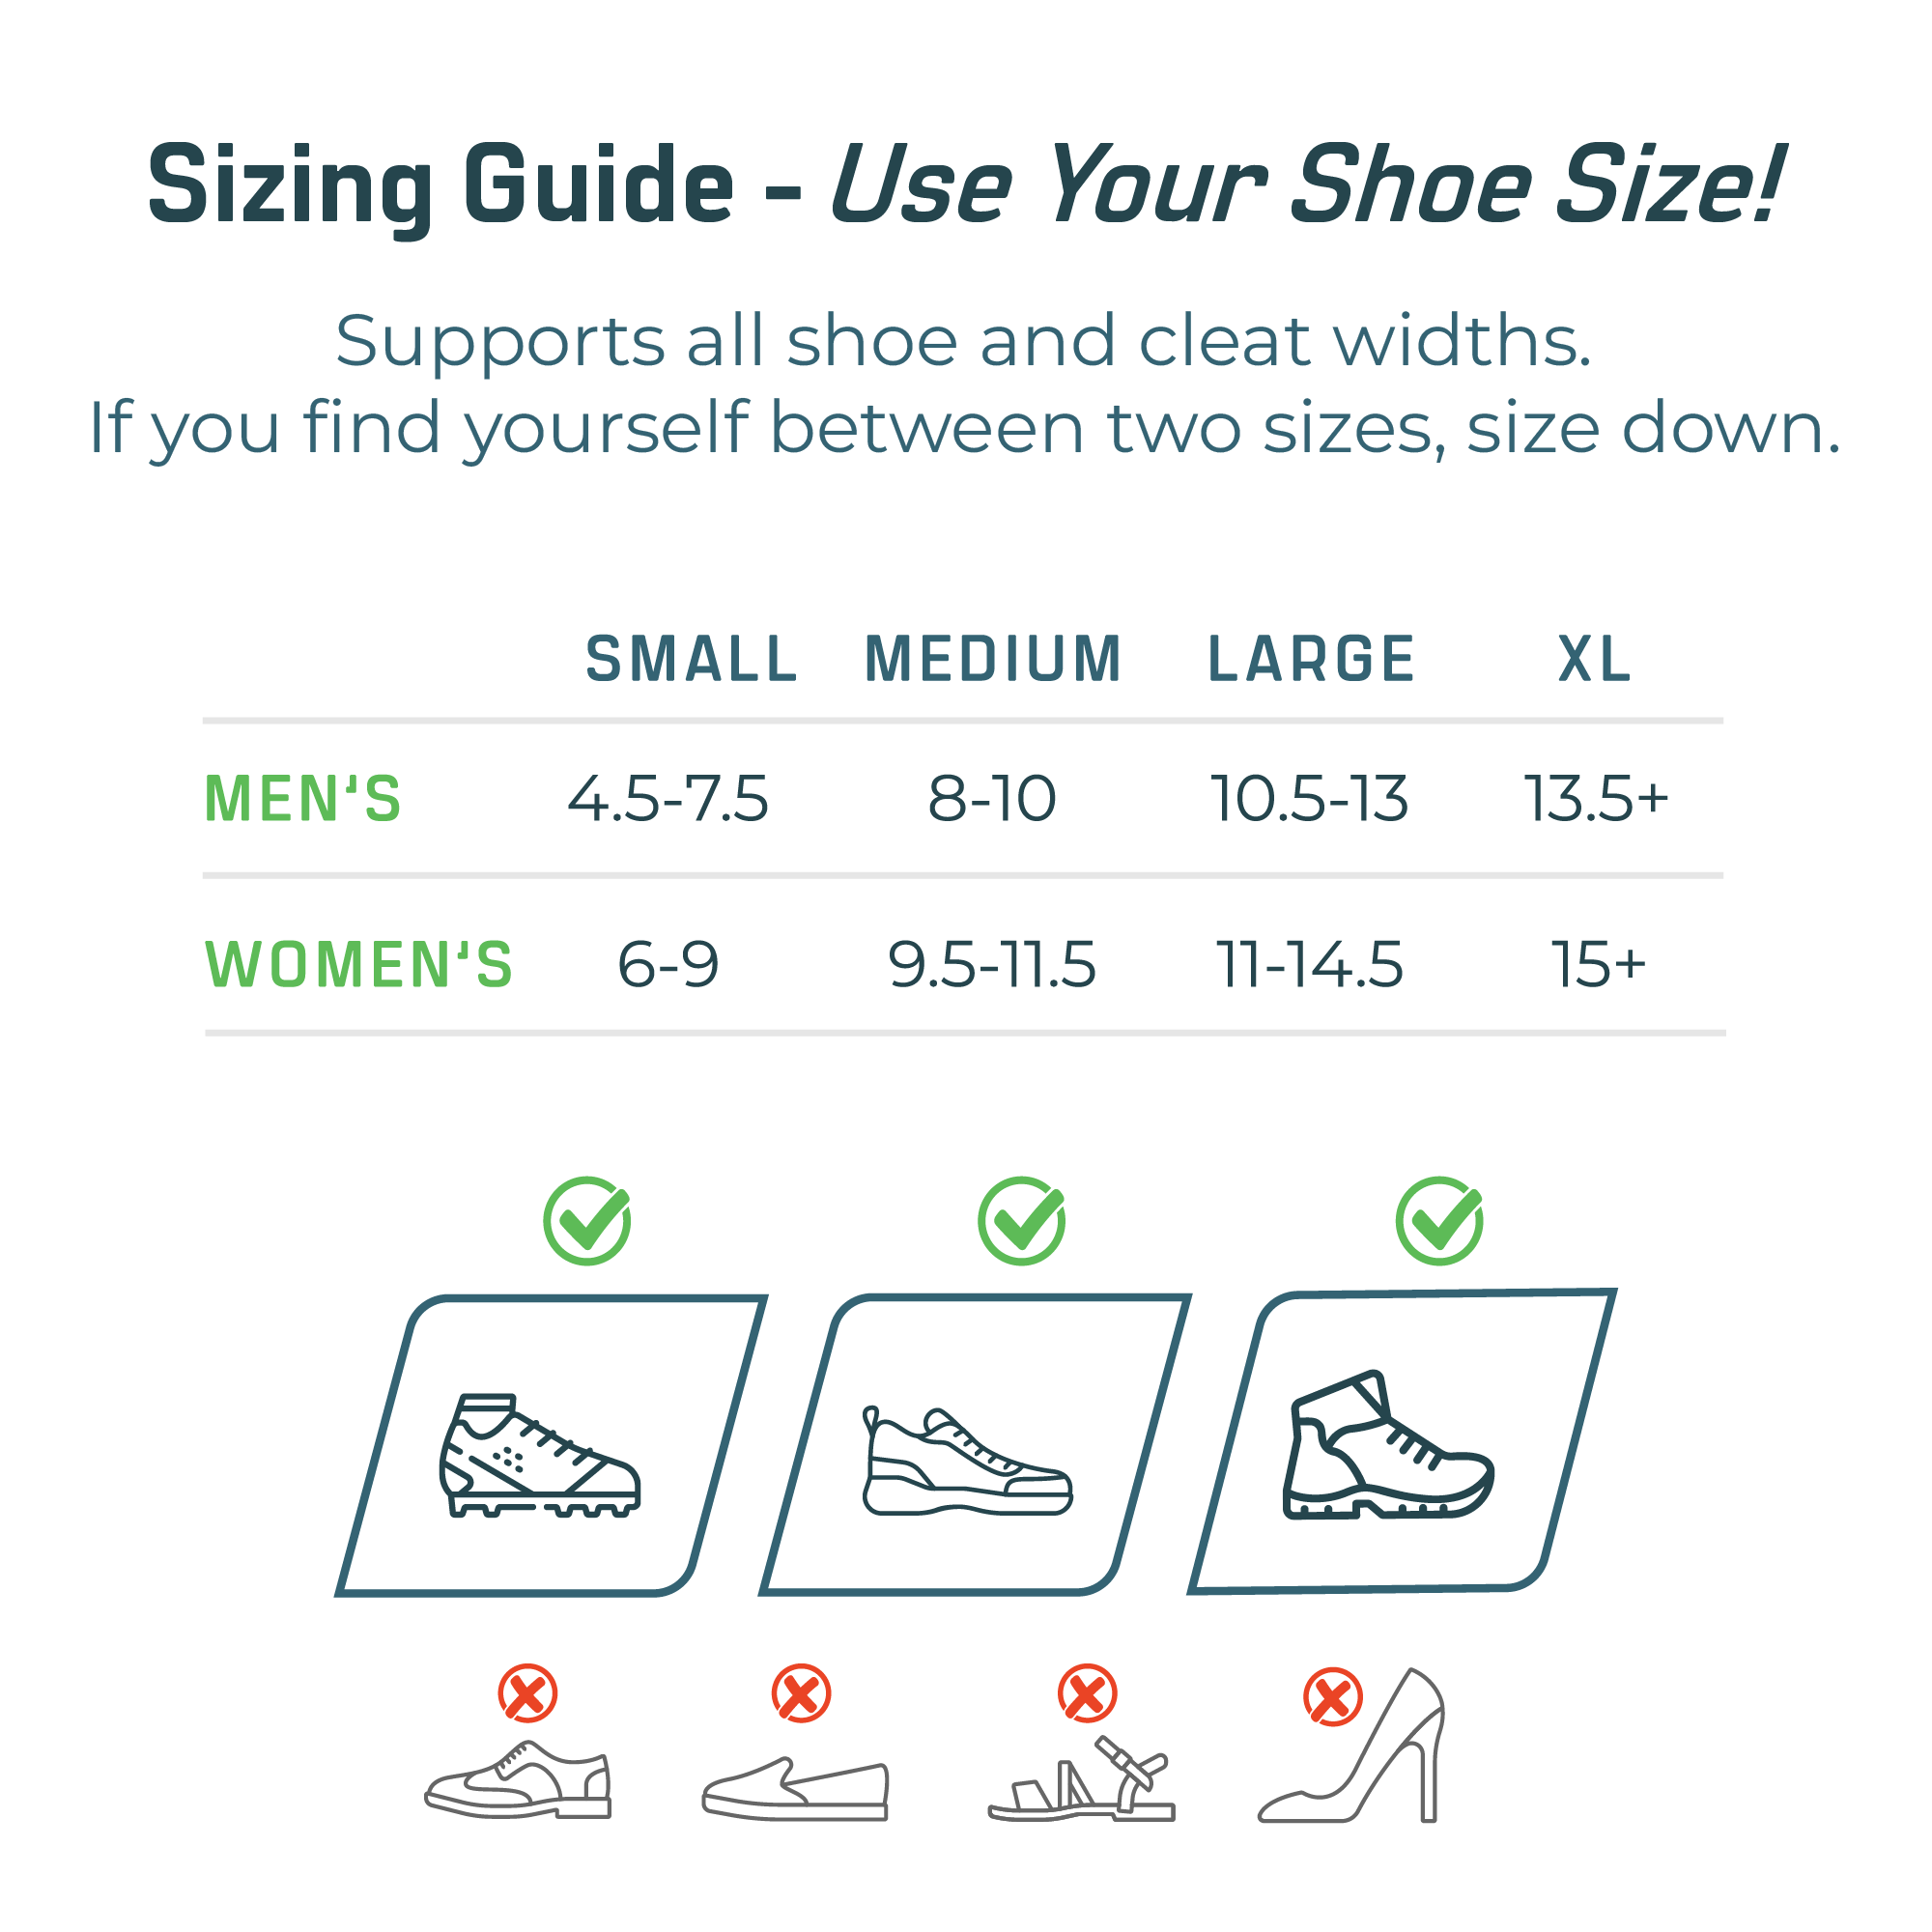The image size is (1932, 1932).
Task: Click the MEN'S row label
Action: click(x=303, y=799)
